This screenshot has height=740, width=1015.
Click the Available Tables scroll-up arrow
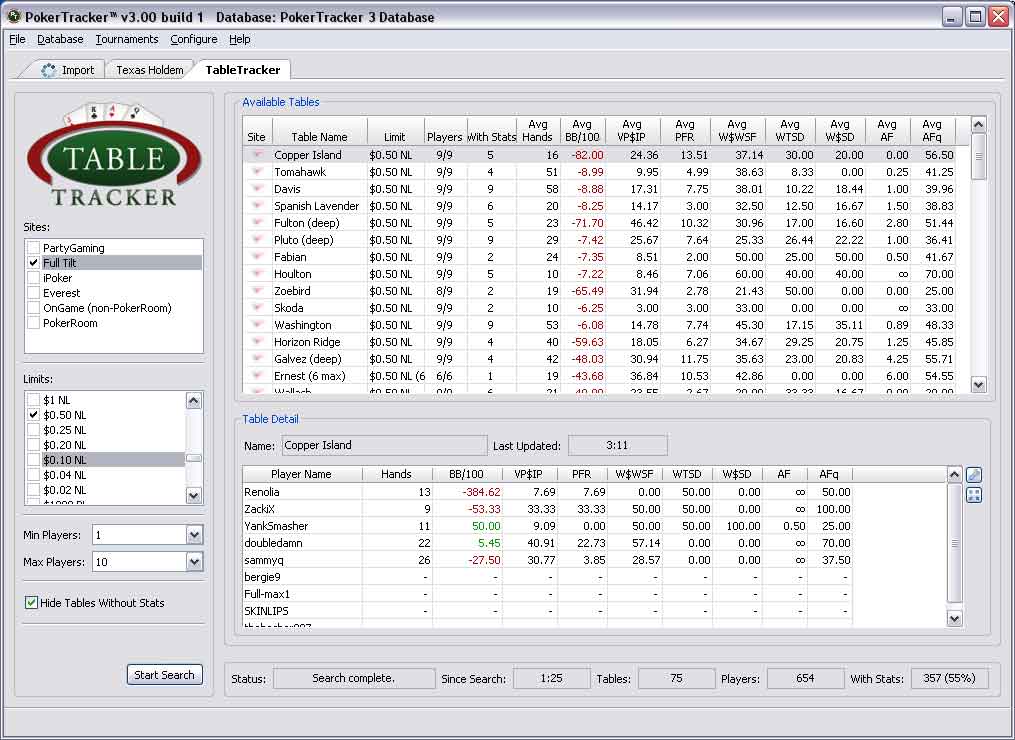tap(979, 124)
